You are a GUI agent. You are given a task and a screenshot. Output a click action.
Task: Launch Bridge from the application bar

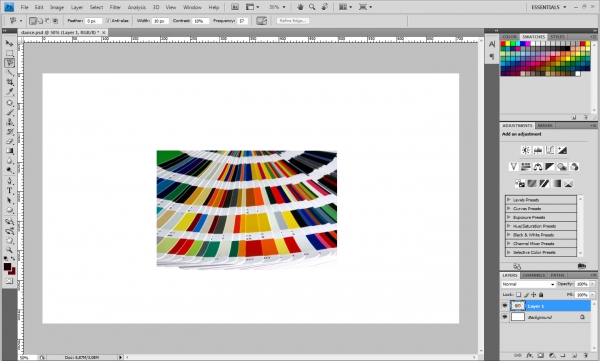coord(235,7)
